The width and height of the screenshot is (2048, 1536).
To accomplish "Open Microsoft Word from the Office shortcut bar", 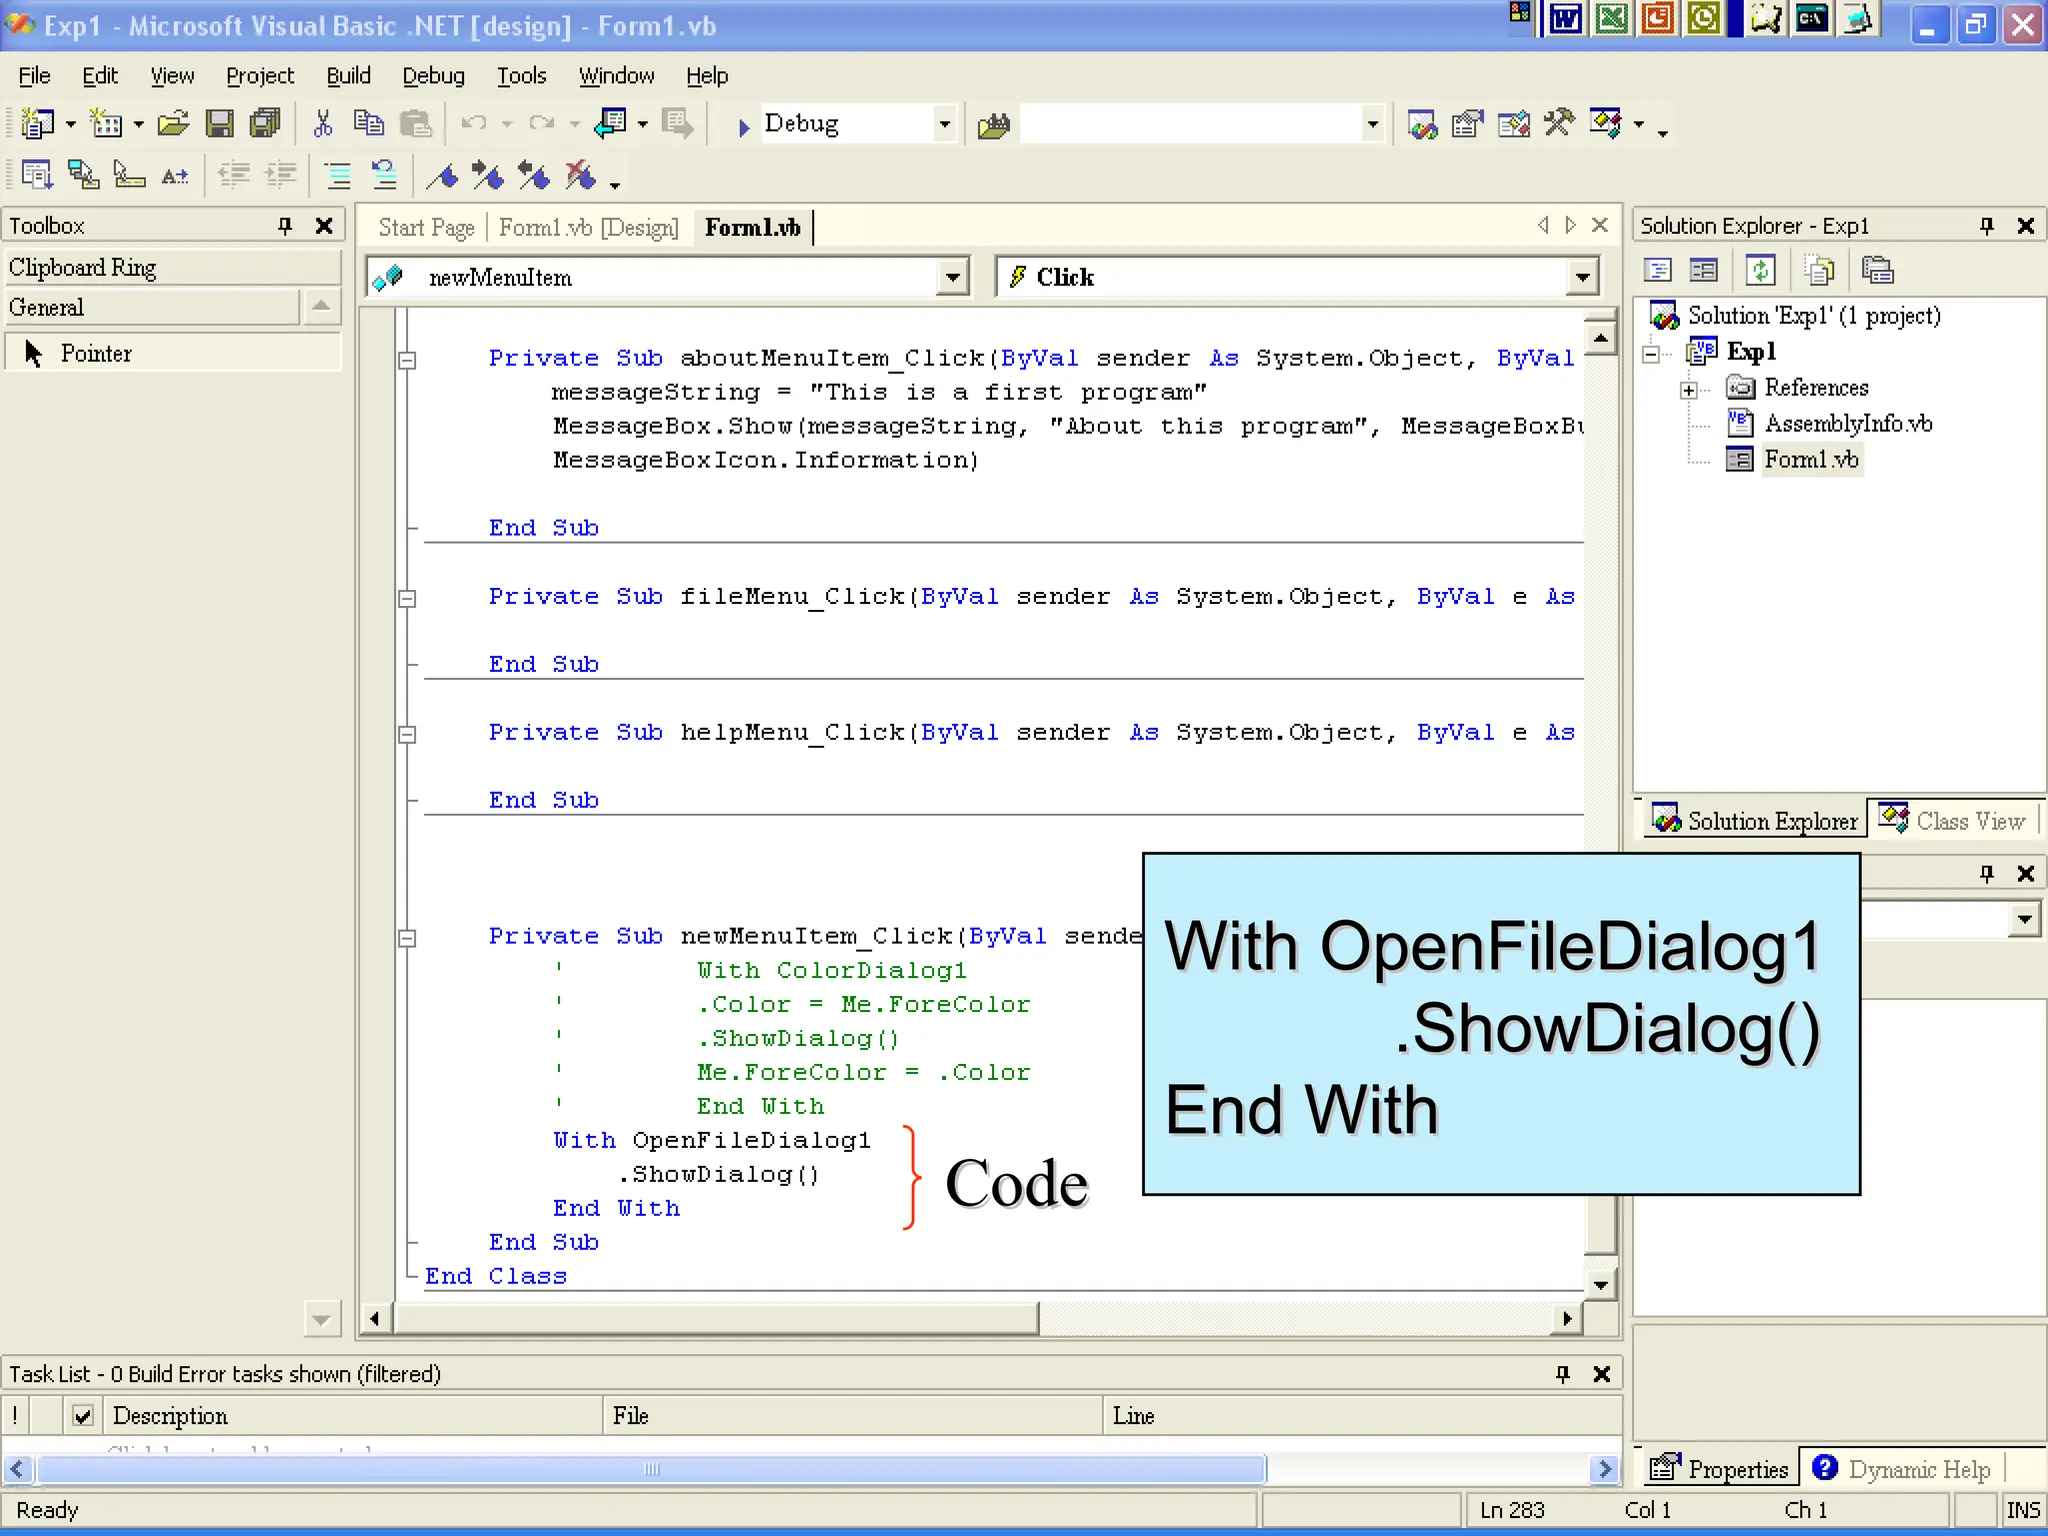I will pyautogui.click(x=1566, y=18).
